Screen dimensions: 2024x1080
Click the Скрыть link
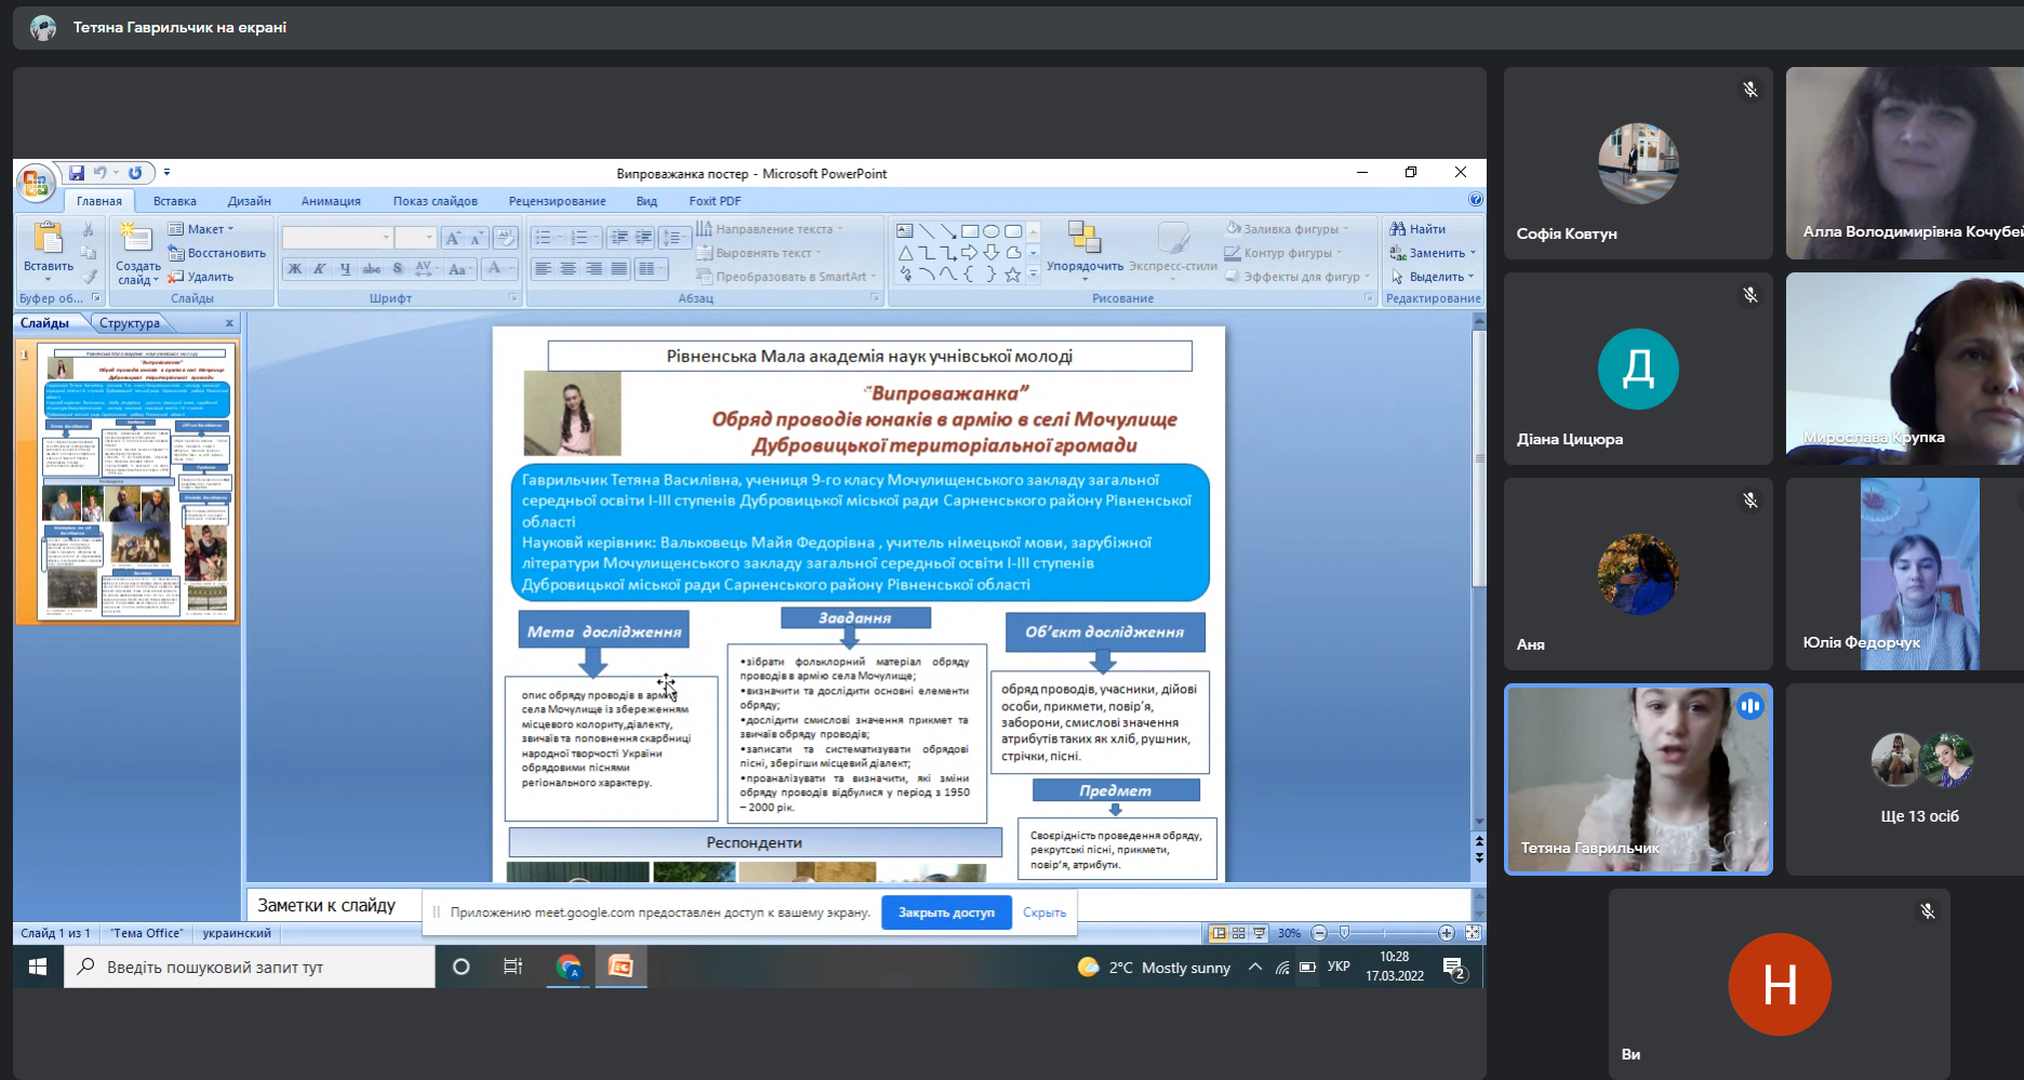pos(1044,912)
